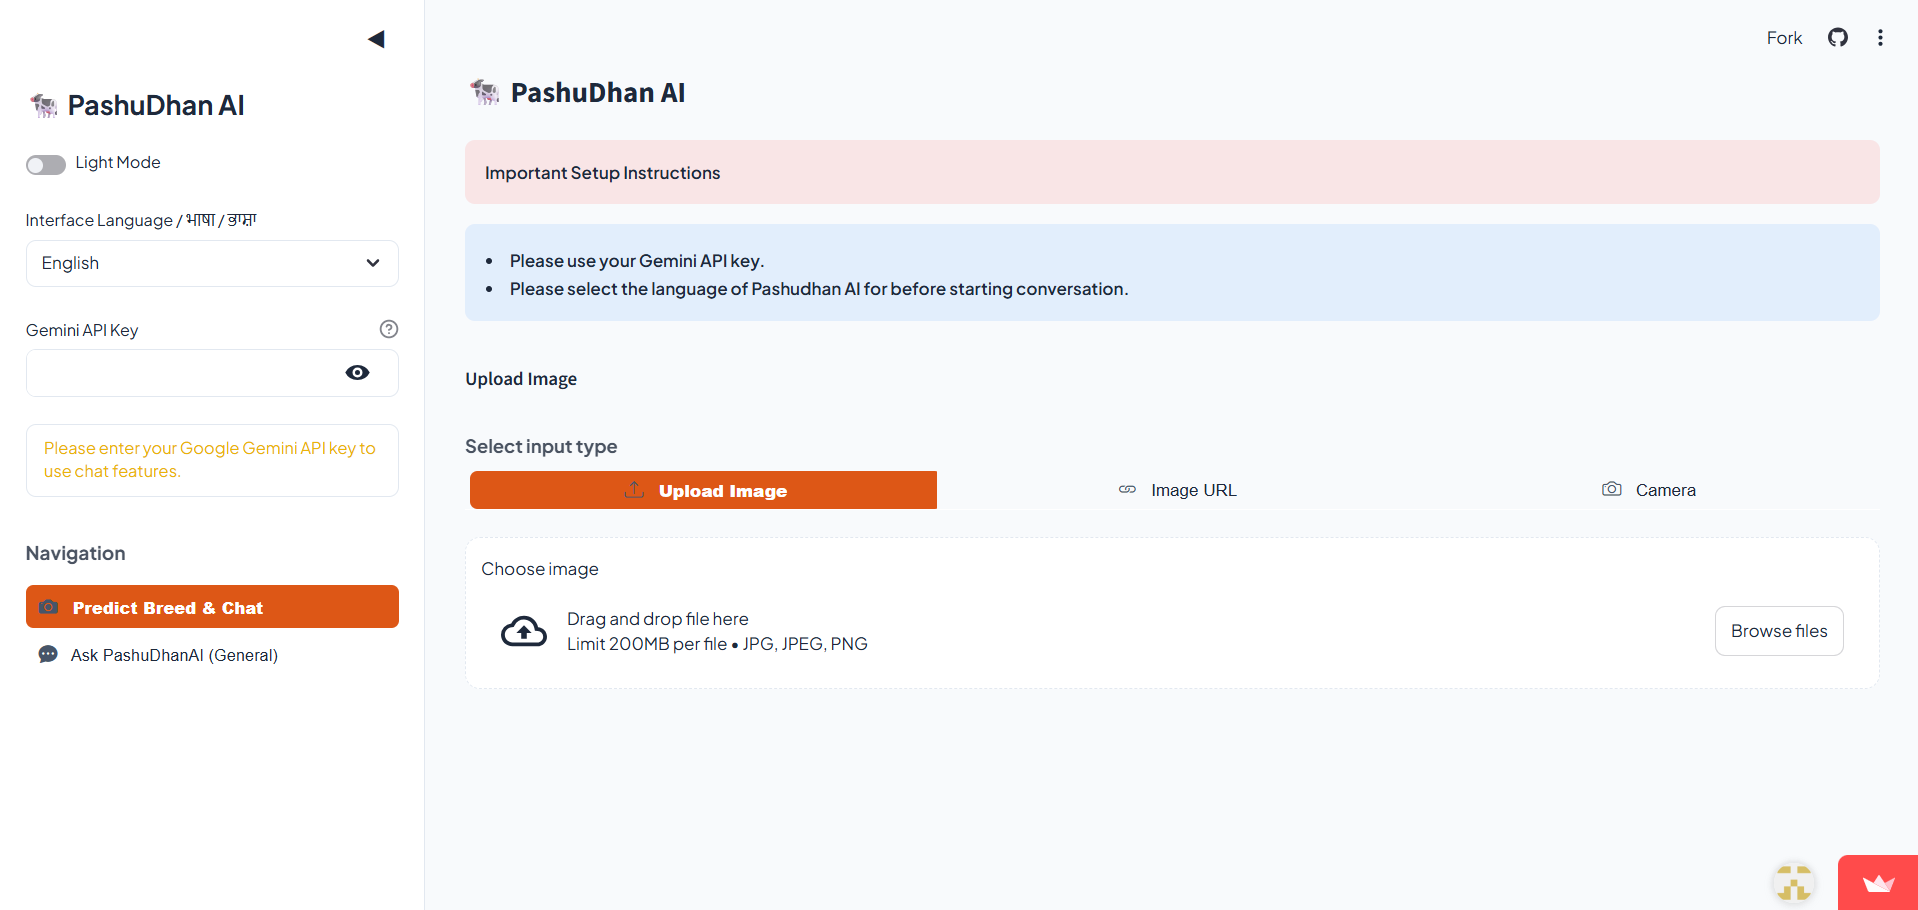Open the GitHub repository icon
The image size is (1918, 910).
pos(1838,38)
